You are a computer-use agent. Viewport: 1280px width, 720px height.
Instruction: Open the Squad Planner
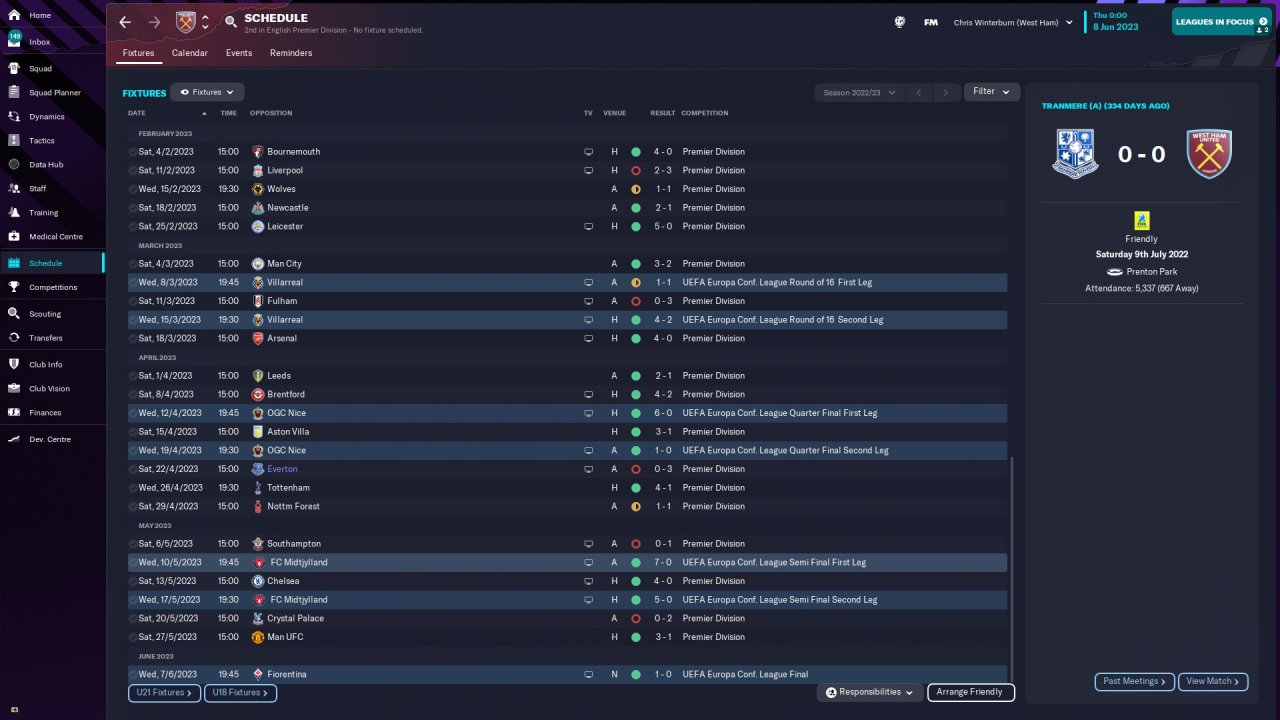click(55, 93)
